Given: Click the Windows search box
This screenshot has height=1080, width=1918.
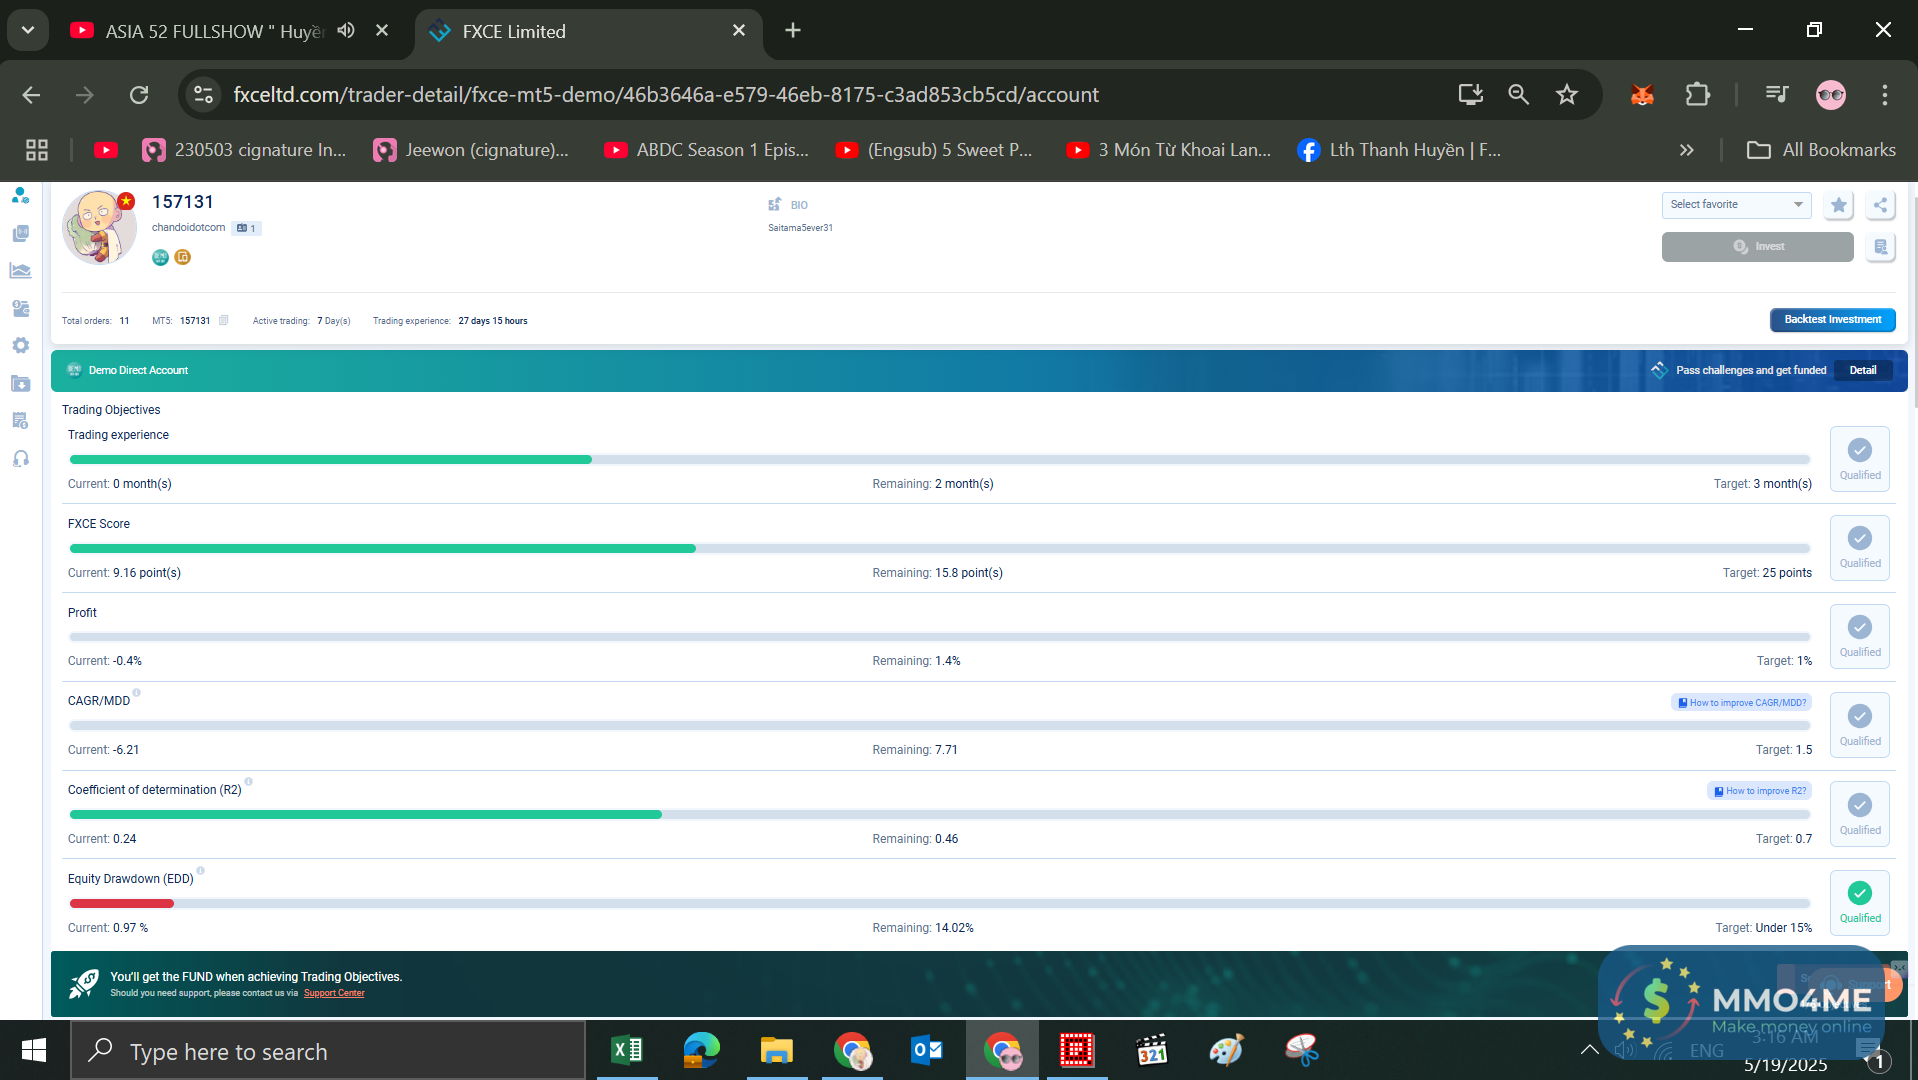Looking at the screenshot, I should click(x=328, y=1051).
